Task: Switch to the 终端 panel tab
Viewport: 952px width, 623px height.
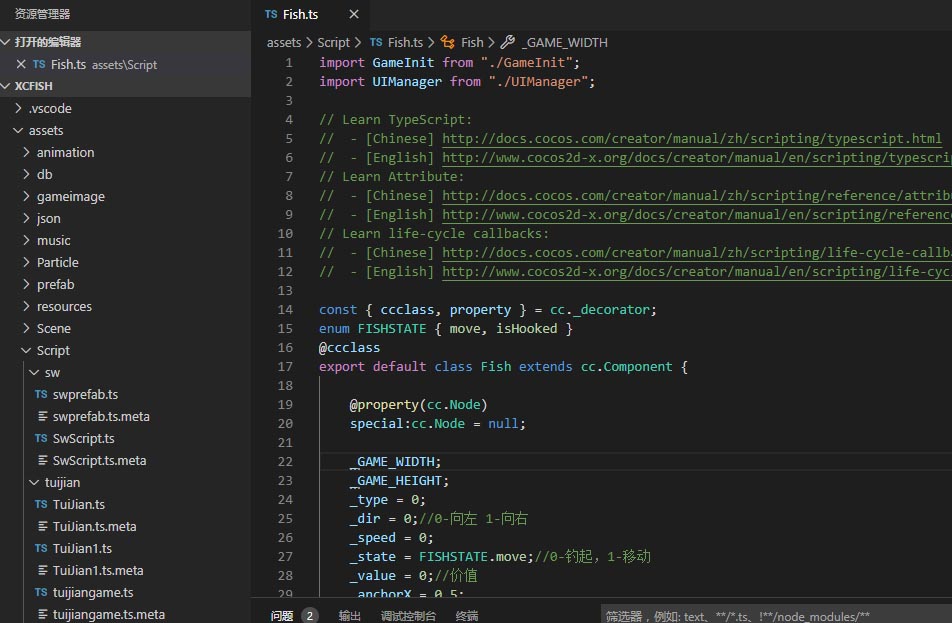Action: pyautogui.click(x=467, y=616)
